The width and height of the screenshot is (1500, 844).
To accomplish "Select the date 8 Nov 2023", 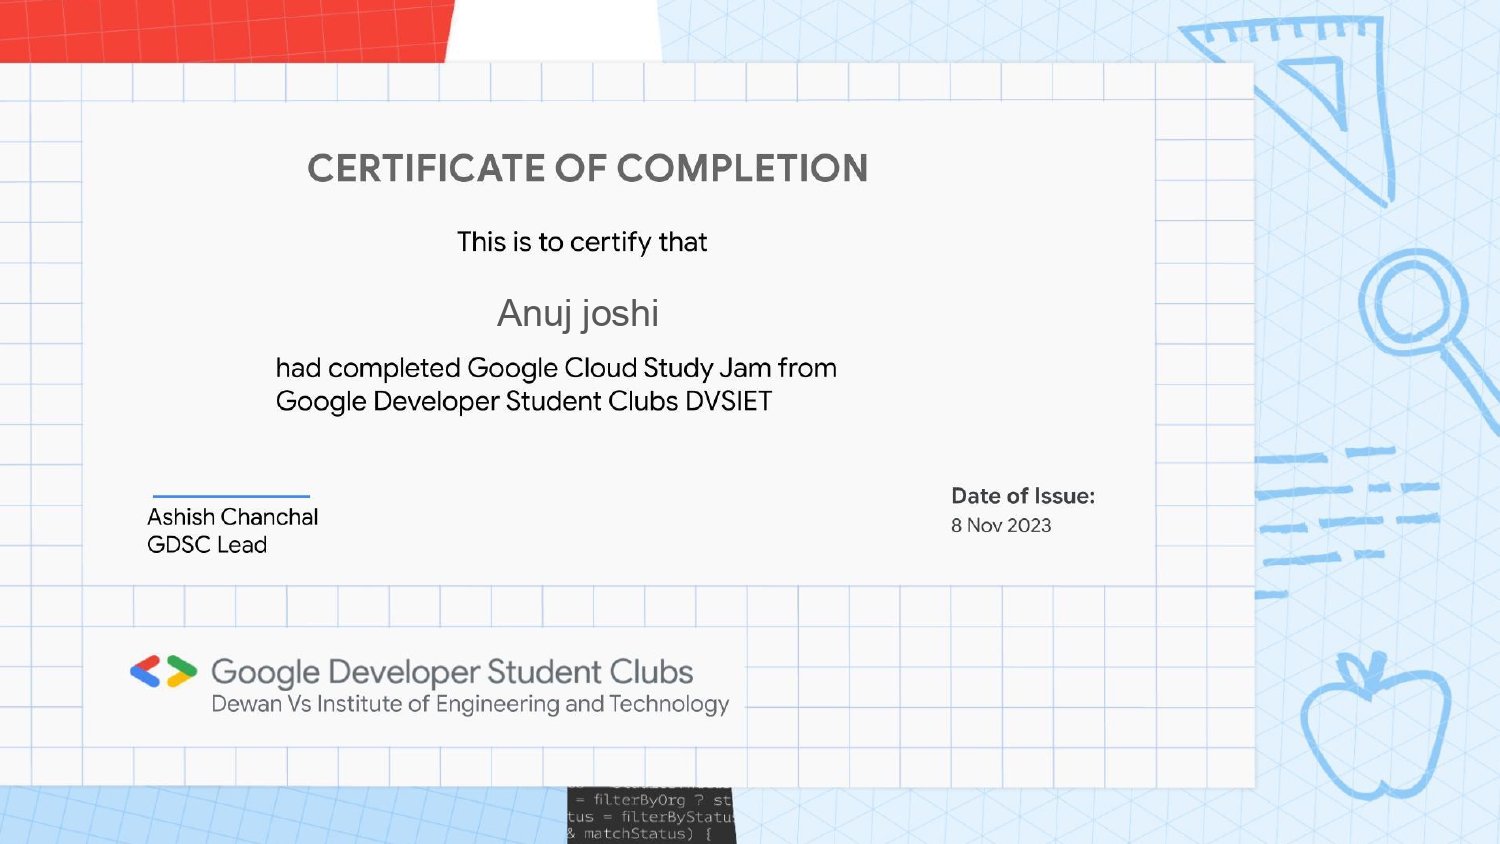I will (1001, 526).
